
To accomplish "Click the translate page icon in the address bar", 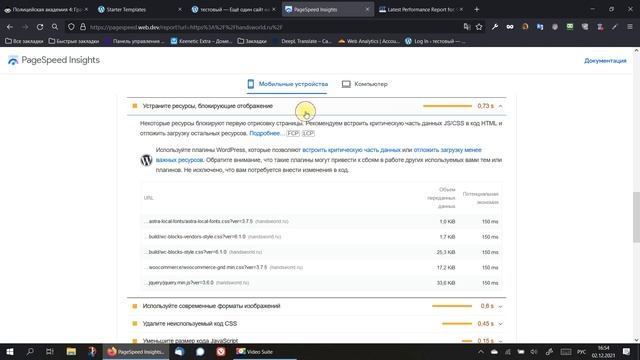I will tap(467, 27).
